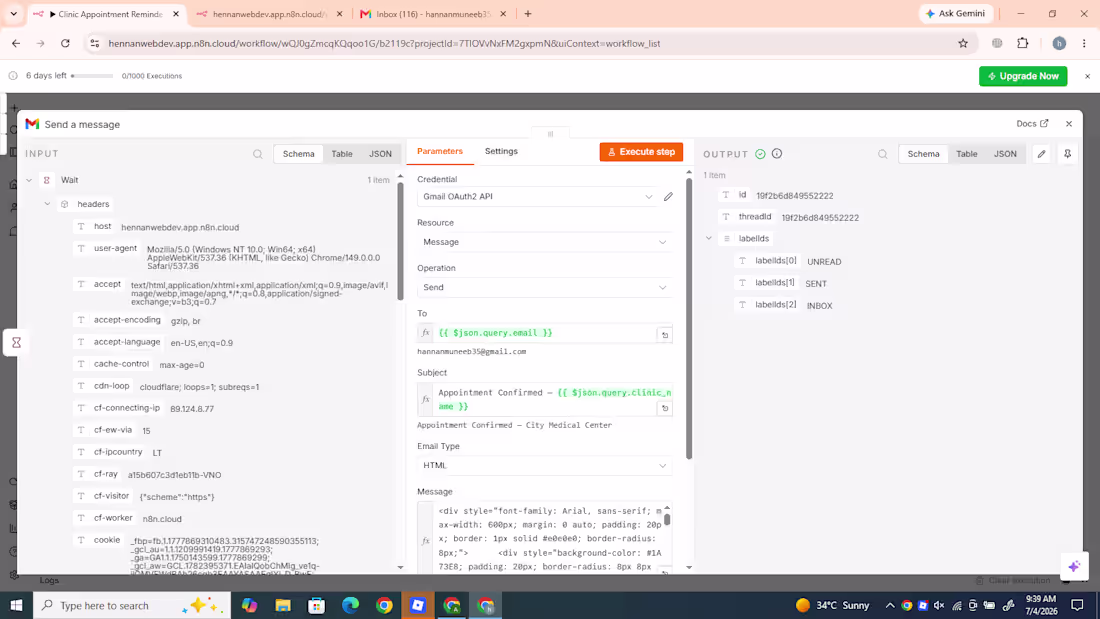
Task: Click the parameters panel scrollbar
Action: click(x=689, y=319)
